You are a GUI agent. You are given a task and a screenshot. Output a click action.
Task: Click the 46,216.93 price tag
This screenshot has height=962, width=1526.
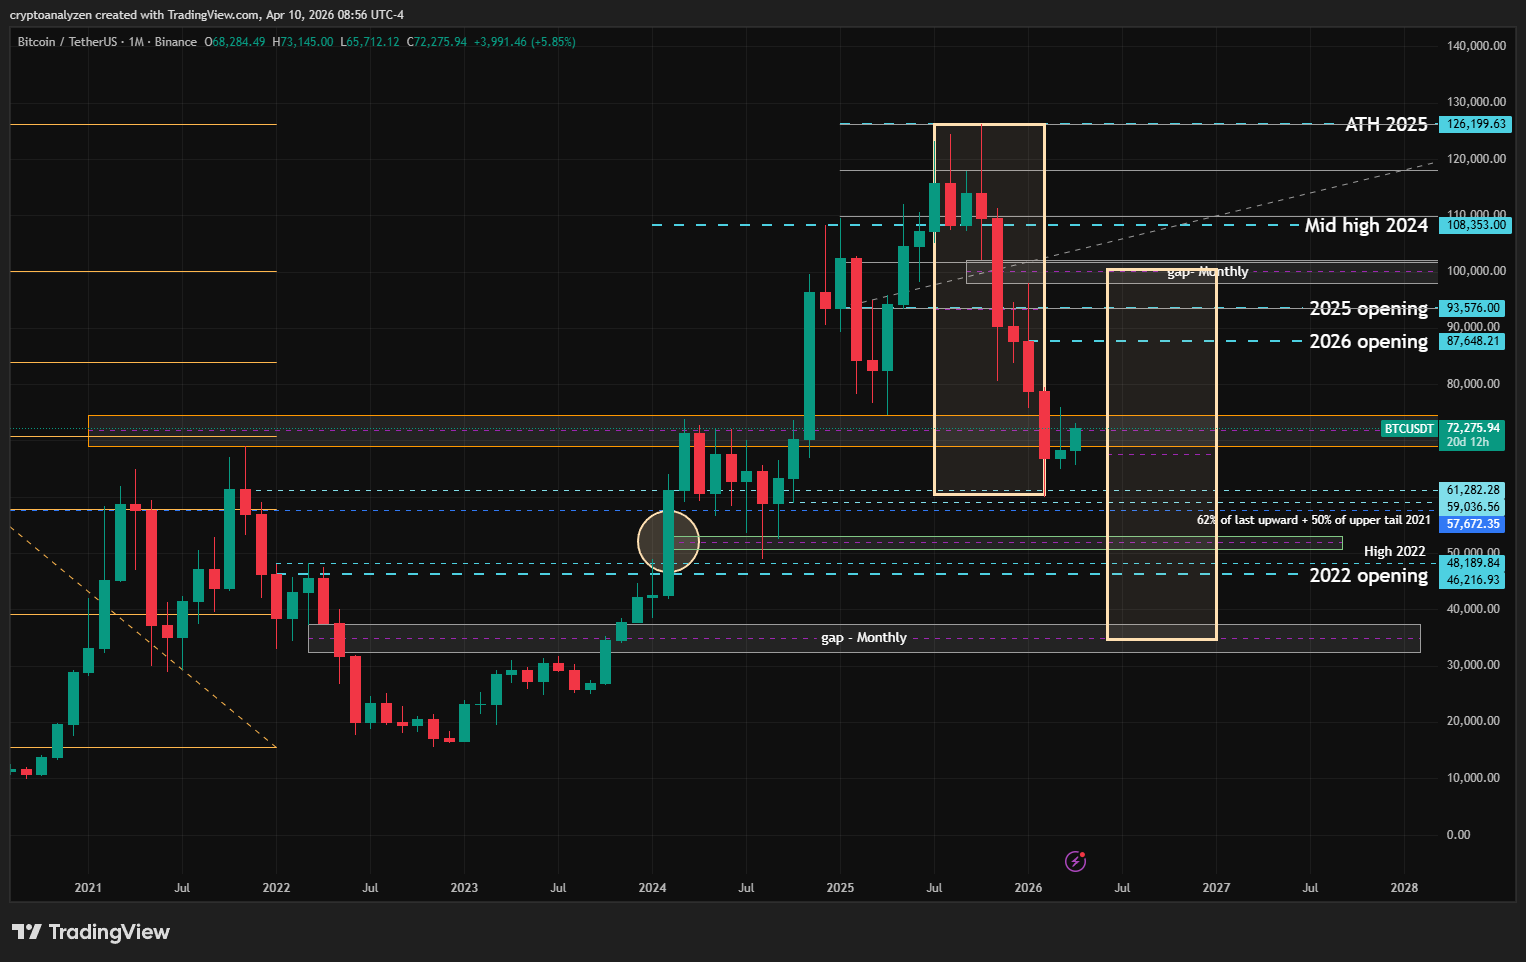1473,580
